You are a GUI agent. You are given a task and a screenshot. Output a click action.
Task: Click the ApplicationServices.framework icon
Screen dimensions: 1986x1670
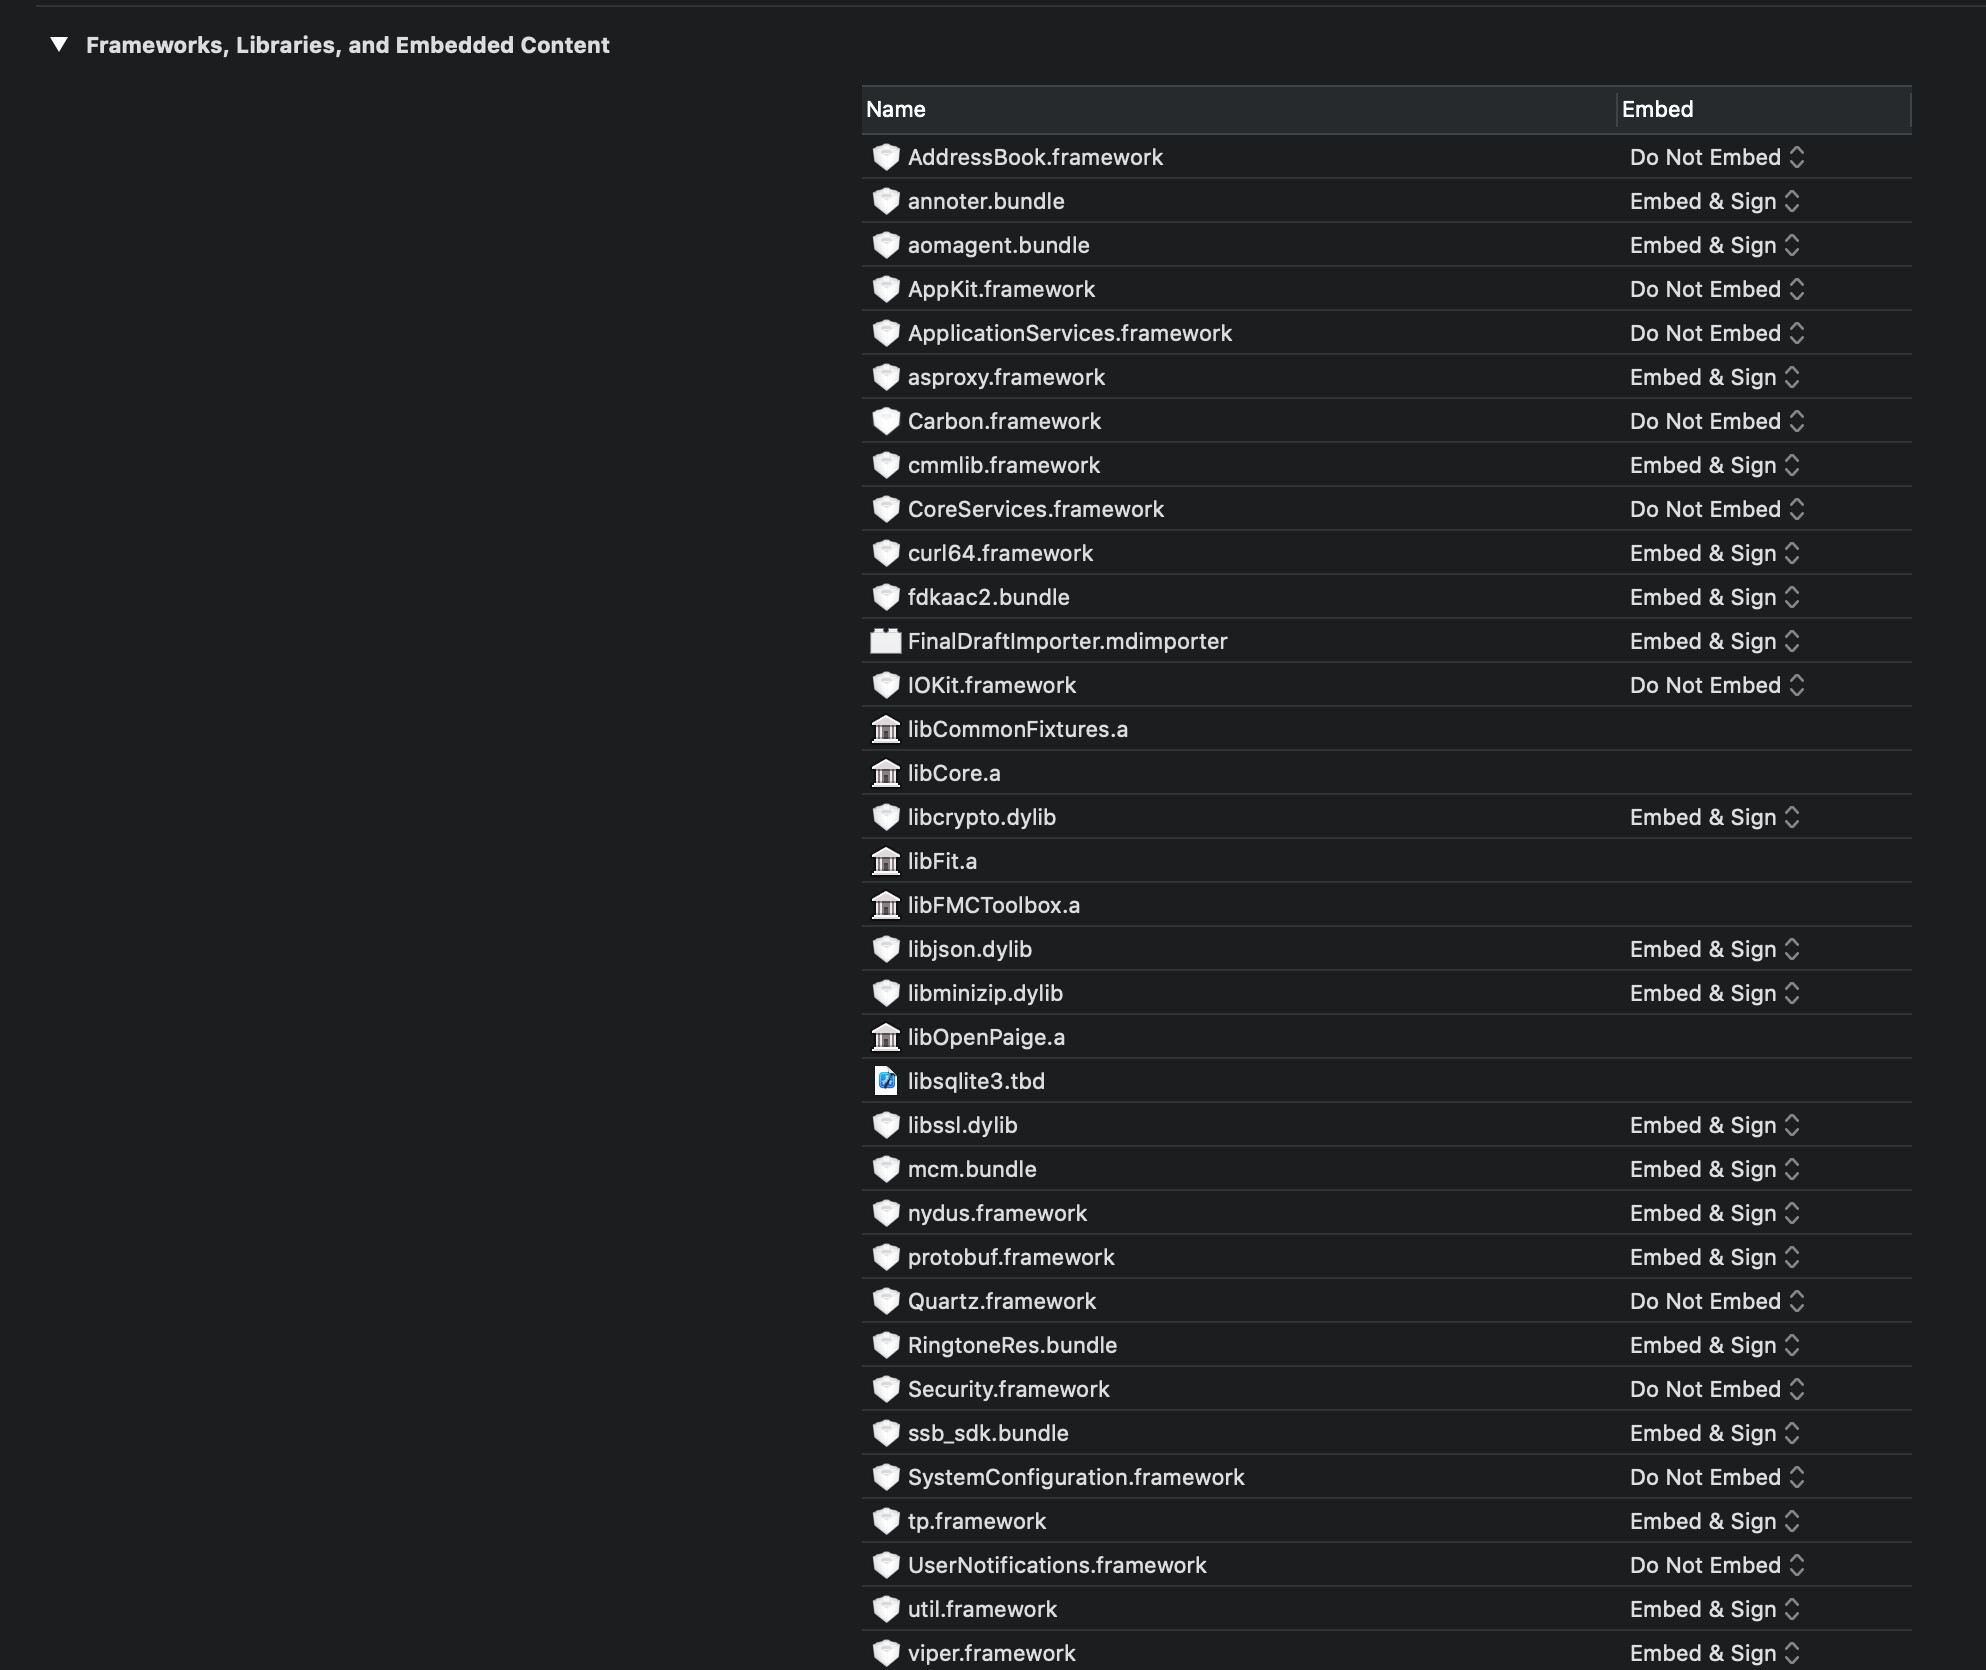click(886, 333)
